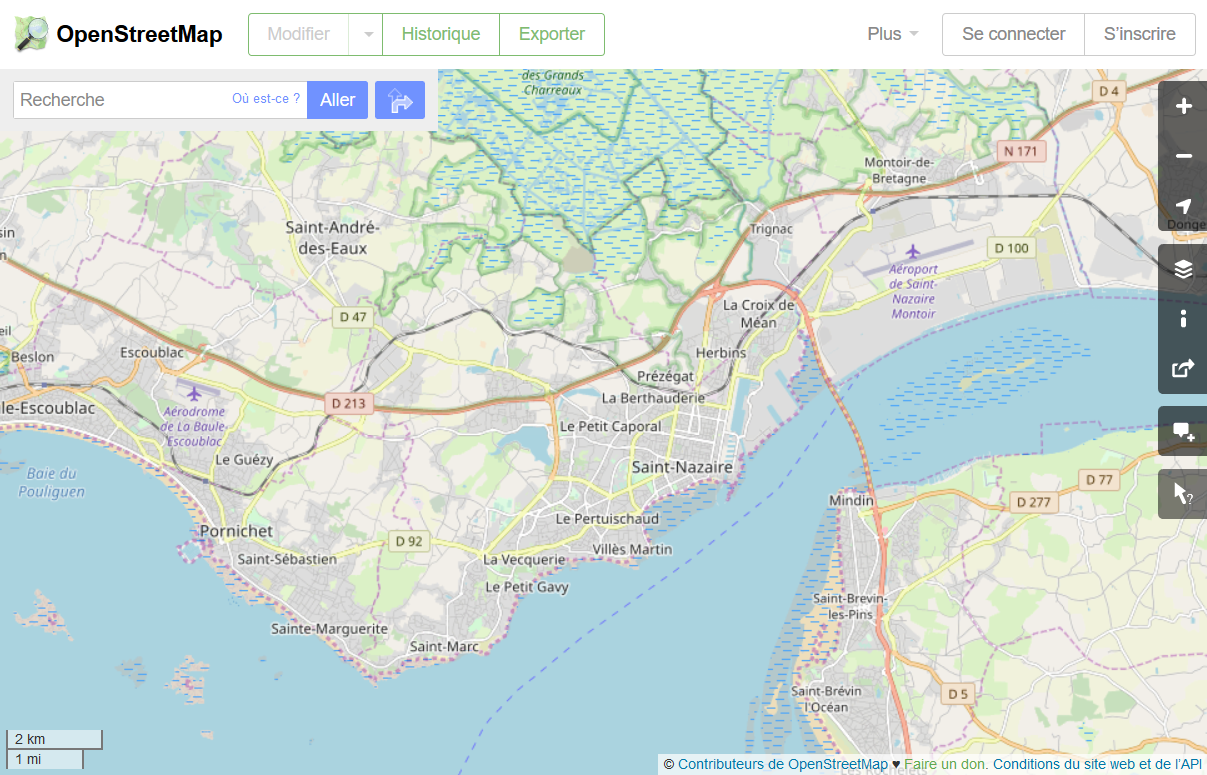
Task: Click the La Baule-Escoublac aerodrome icon
Action: [194, 392]
